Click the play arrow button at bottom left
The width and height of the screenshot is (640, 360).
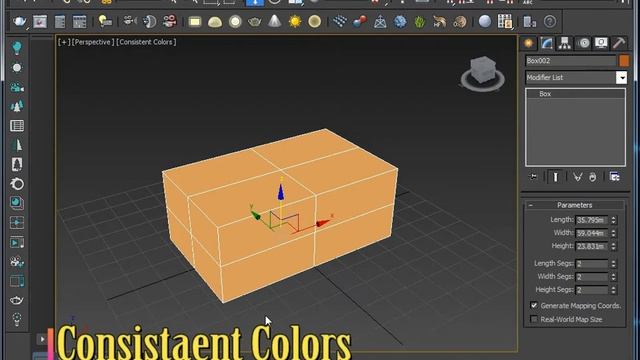coord(42,339)
